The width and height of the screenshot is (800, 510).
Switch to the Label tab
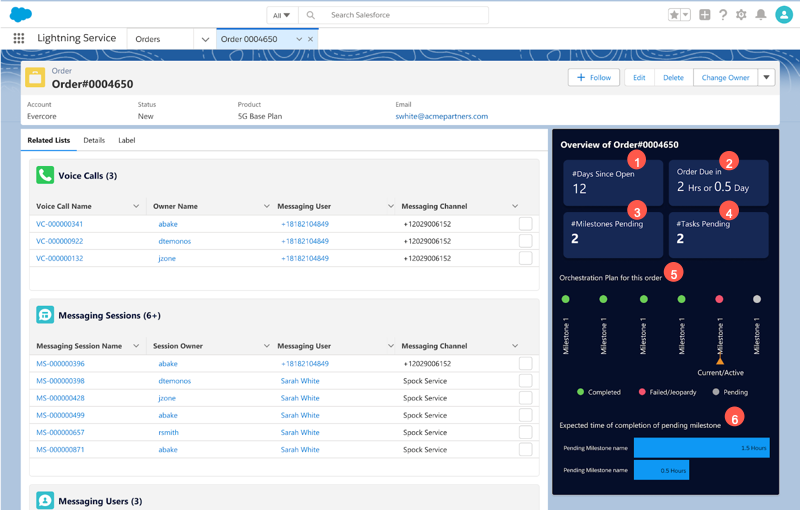(127, 140)
